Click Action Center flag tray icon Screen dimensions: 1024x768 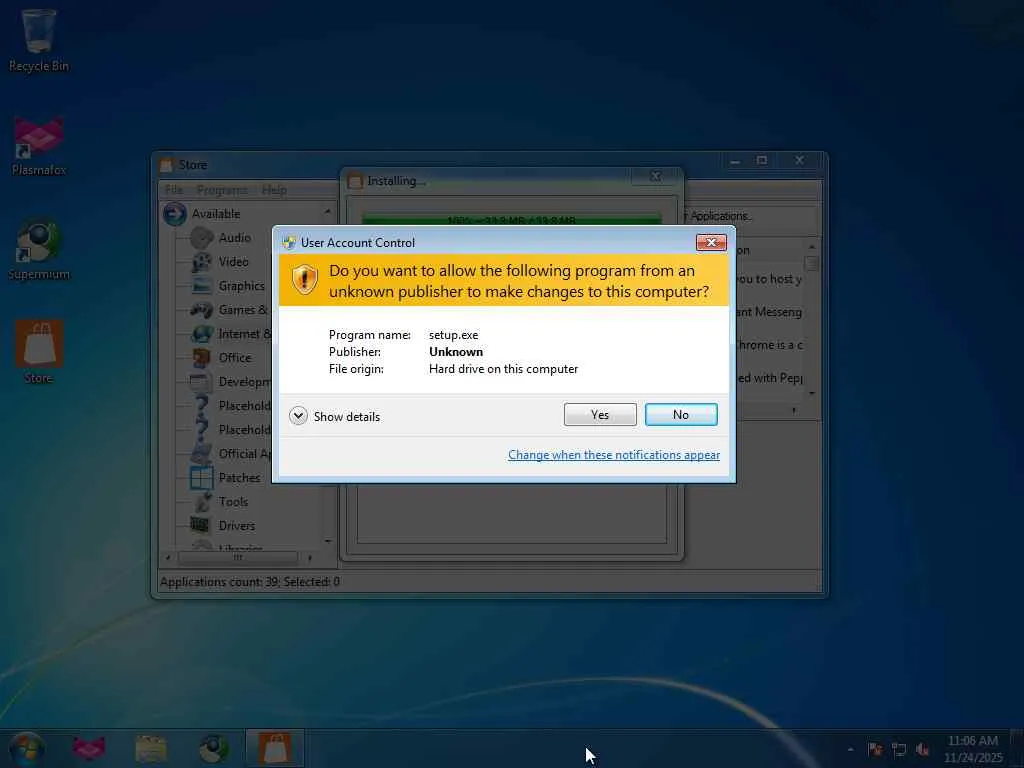[875, 750]
